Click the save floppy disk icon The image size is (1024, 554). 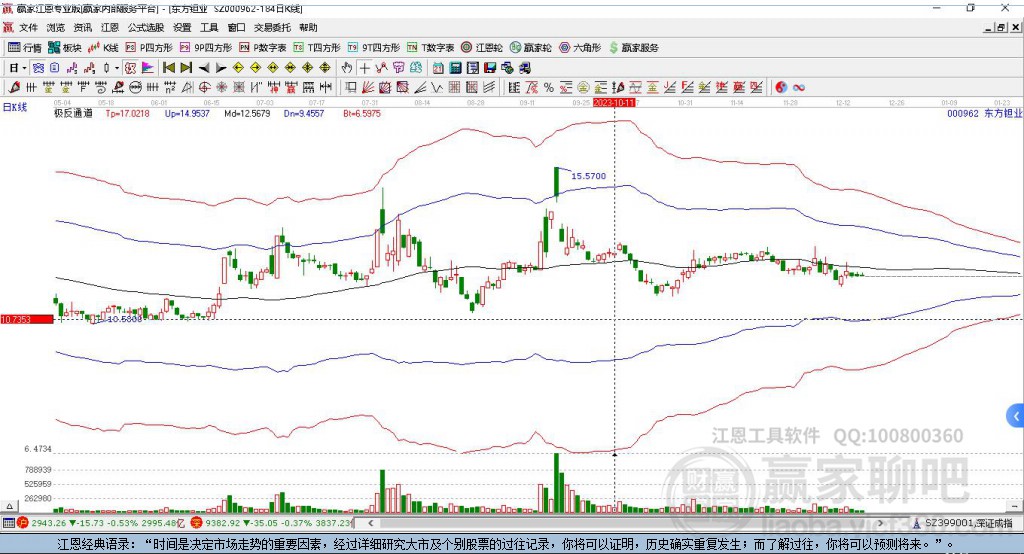(490, 68)
